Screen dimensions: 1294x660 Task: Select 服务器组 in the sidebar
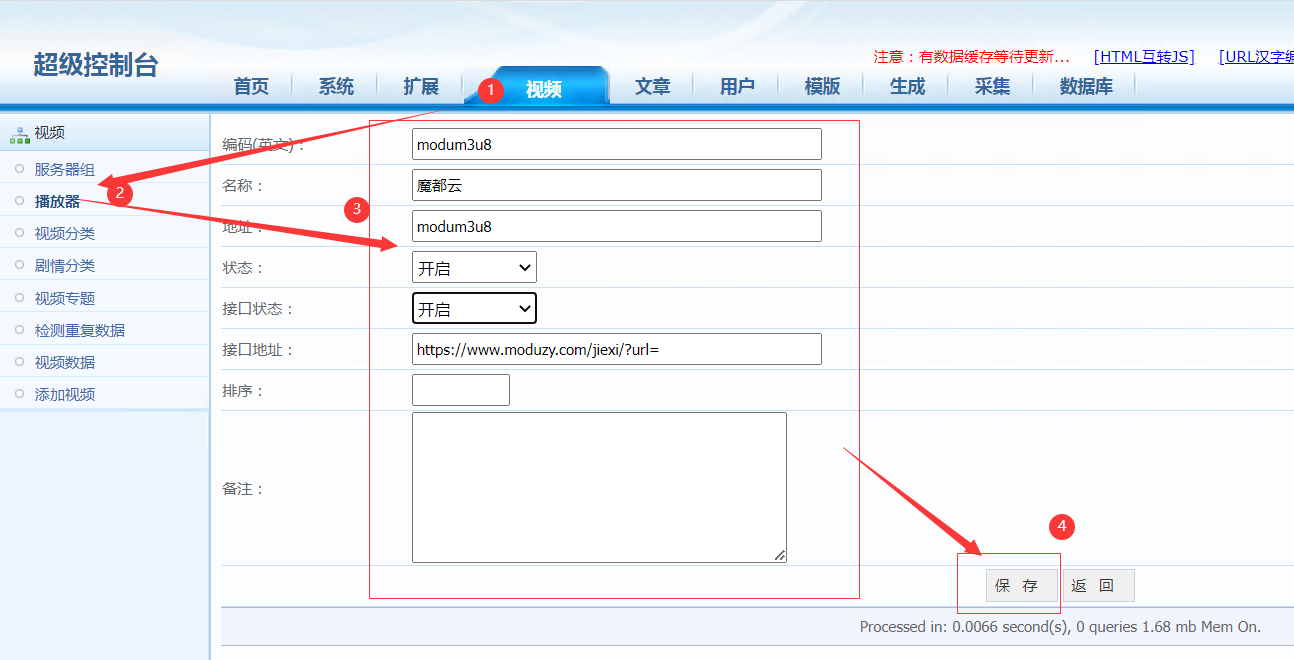[65, 170]
